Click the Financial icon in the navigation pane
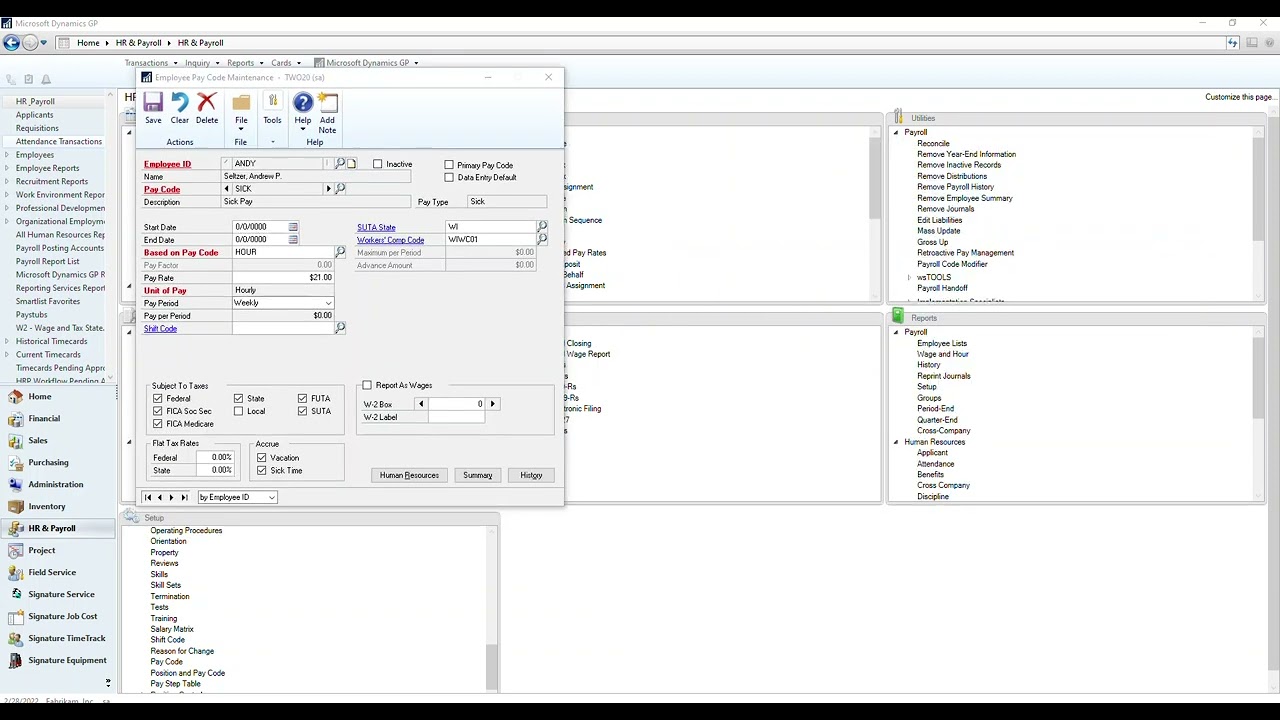 [x=15, y=418]
